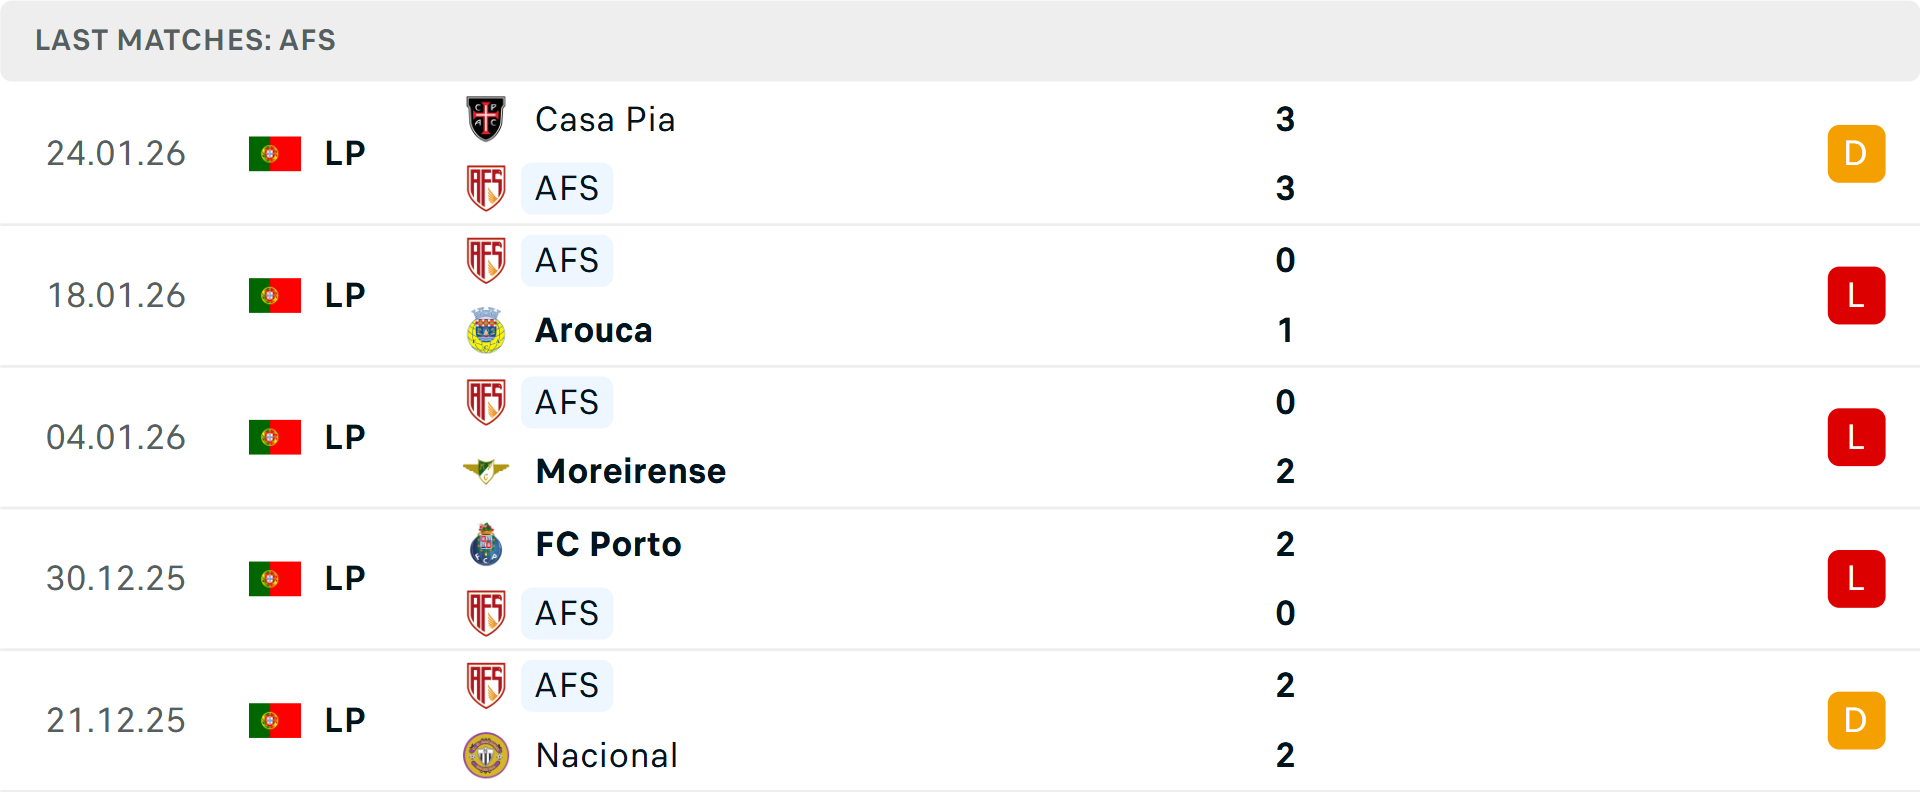This screenshot has height=792, width=1920.
Task: Click the FC Porto club crest
Action: pos(486,544)
